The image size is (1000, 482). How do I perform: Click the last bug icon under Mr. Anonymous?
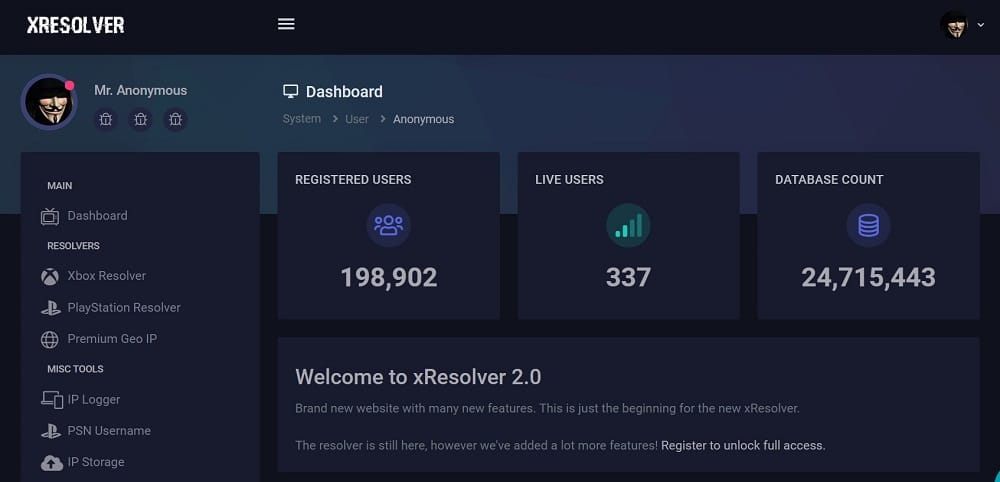[x=175, y=119]
